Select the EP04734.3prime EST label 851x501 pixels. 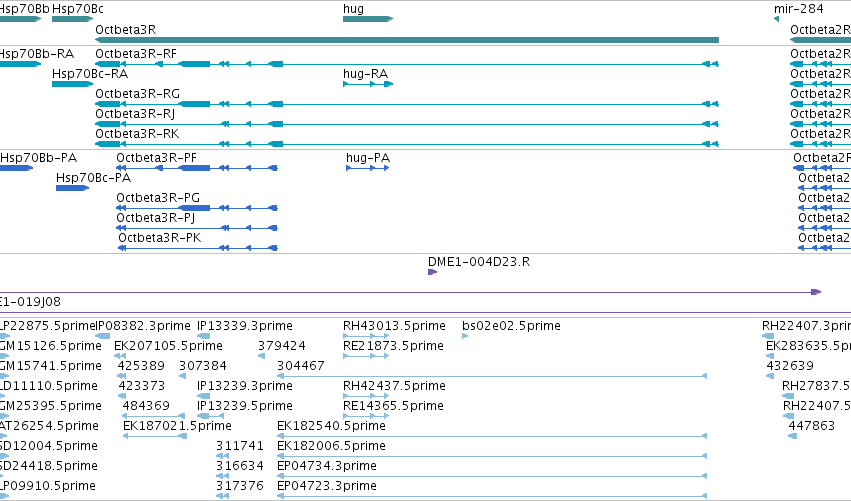[x=327, y=466]
